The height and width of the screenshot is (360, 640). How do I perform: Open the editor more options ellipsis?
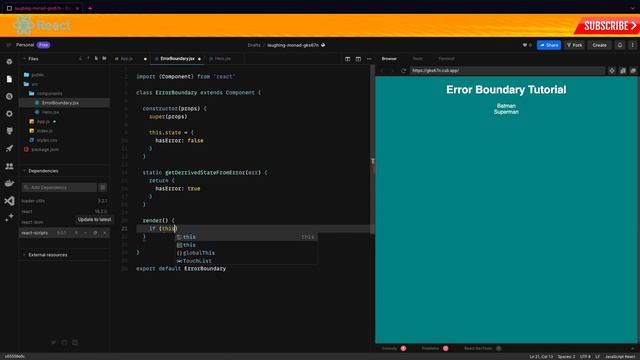click(x=369, y=59)
